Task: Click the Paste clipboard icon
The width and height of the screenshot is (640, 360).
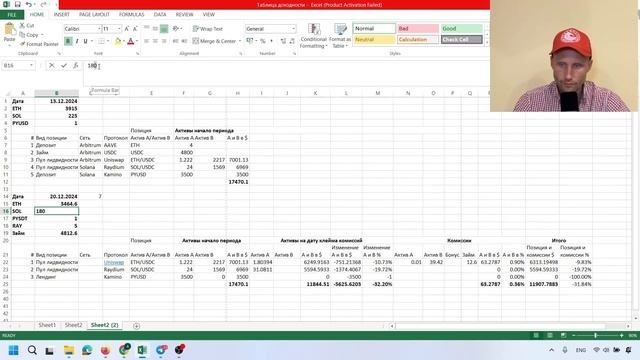Action: click(x=9, y=29)
